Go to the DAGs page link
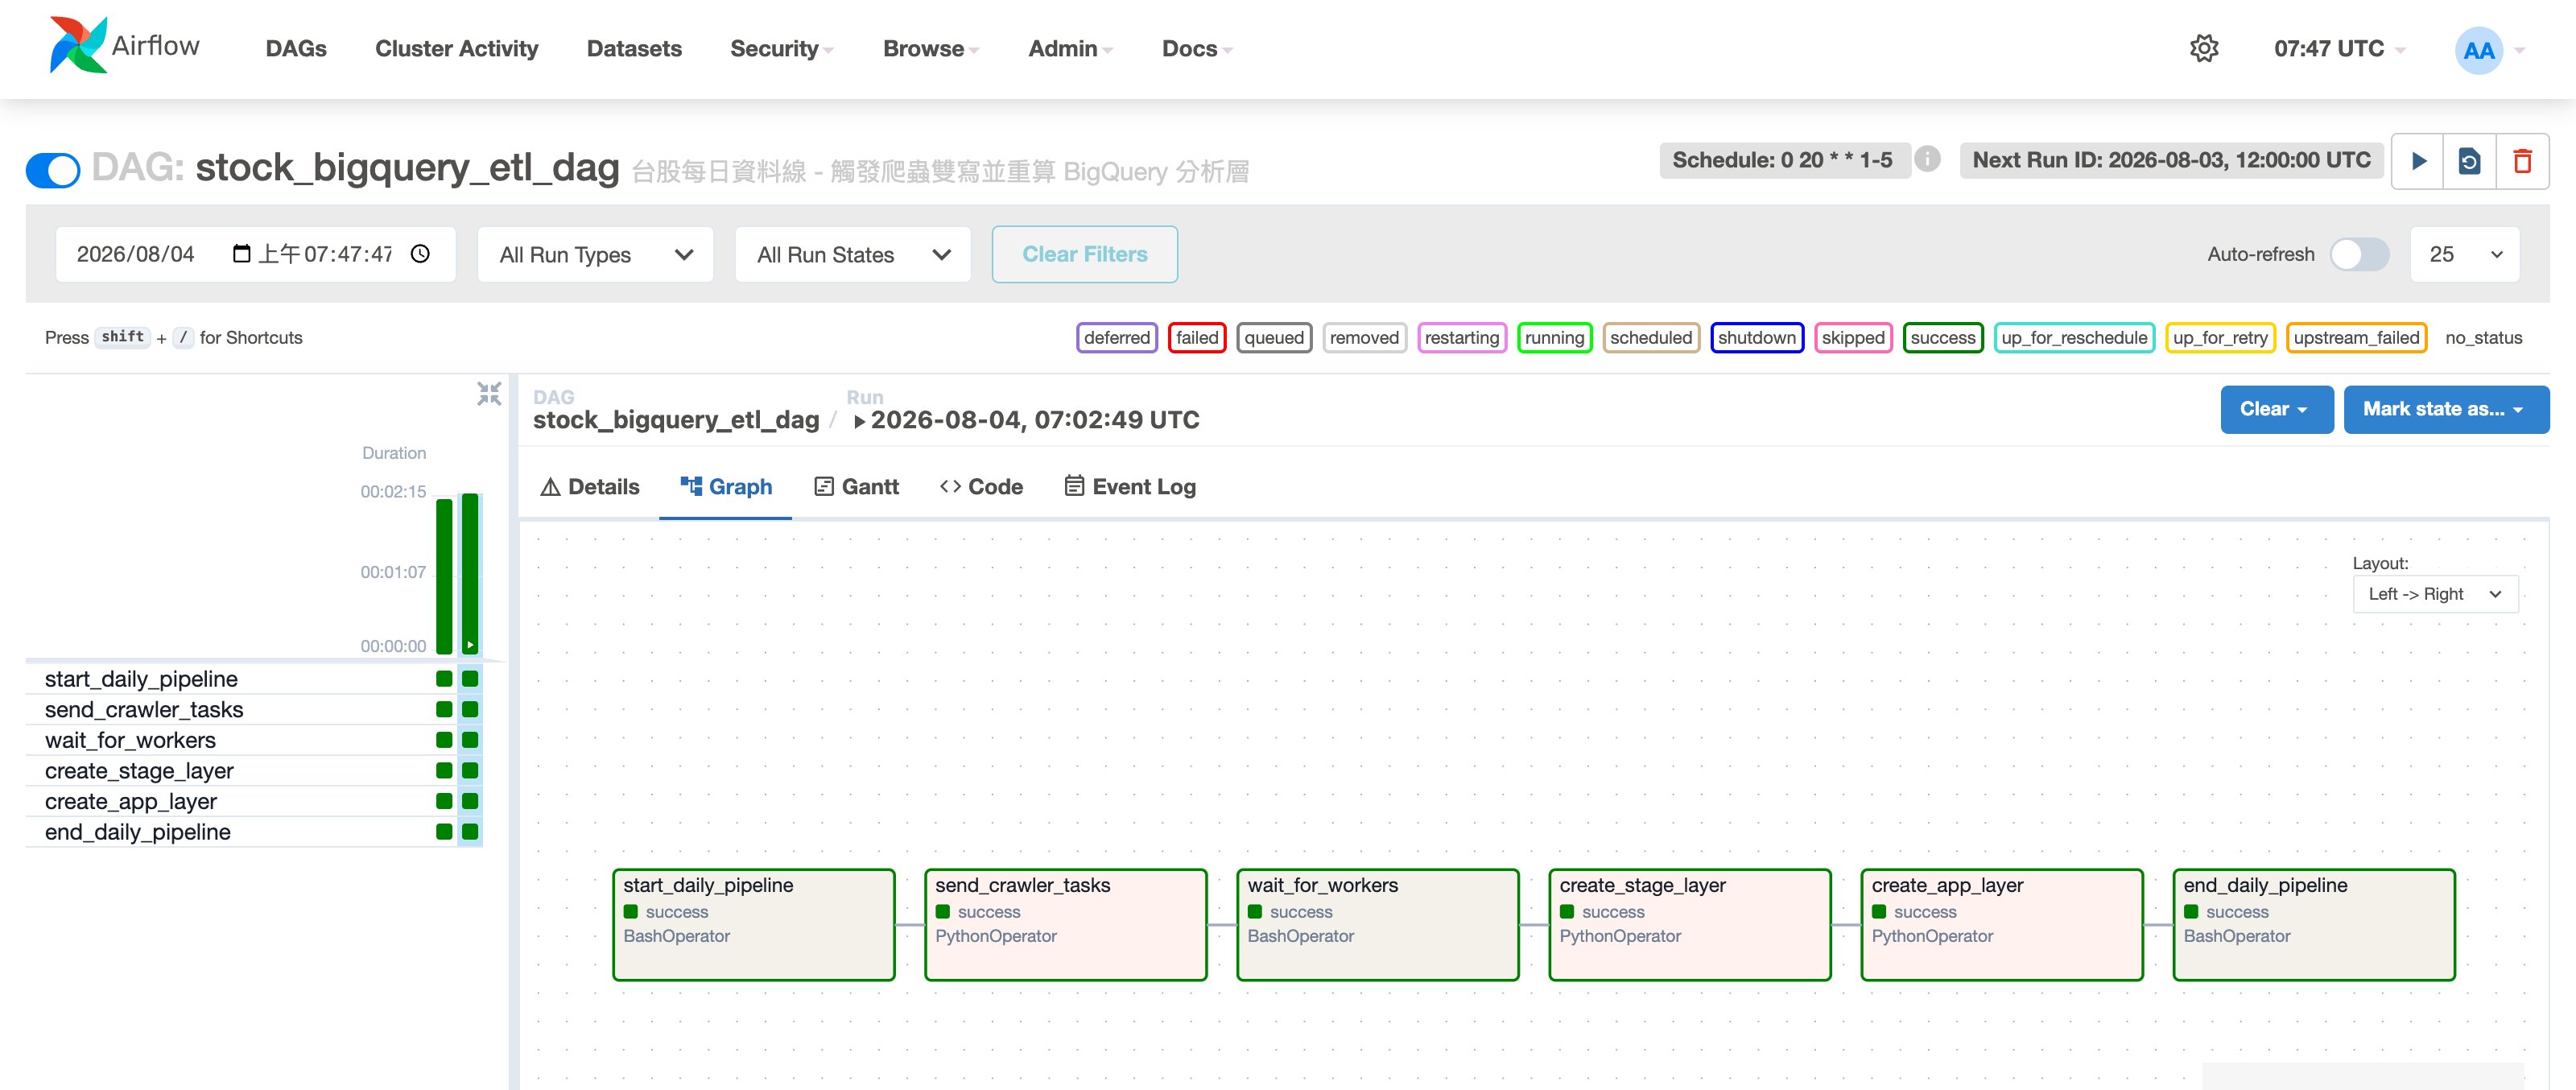 (296, 48)
